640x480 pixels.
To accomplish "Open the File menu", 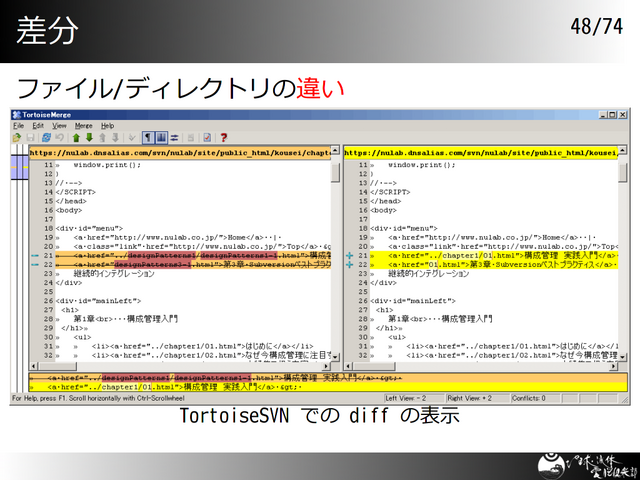I will pos(18,126).
